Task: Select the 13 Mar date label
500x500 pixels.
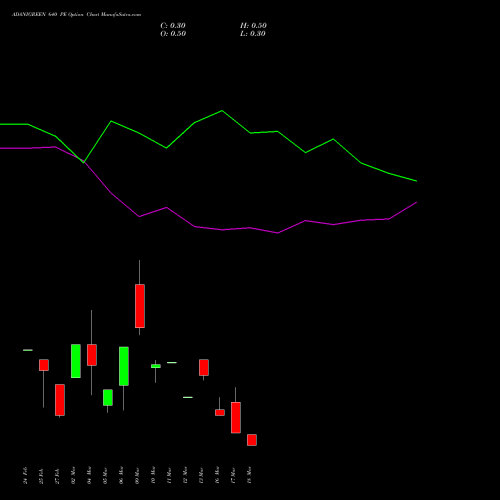Action: coord(202,475)
